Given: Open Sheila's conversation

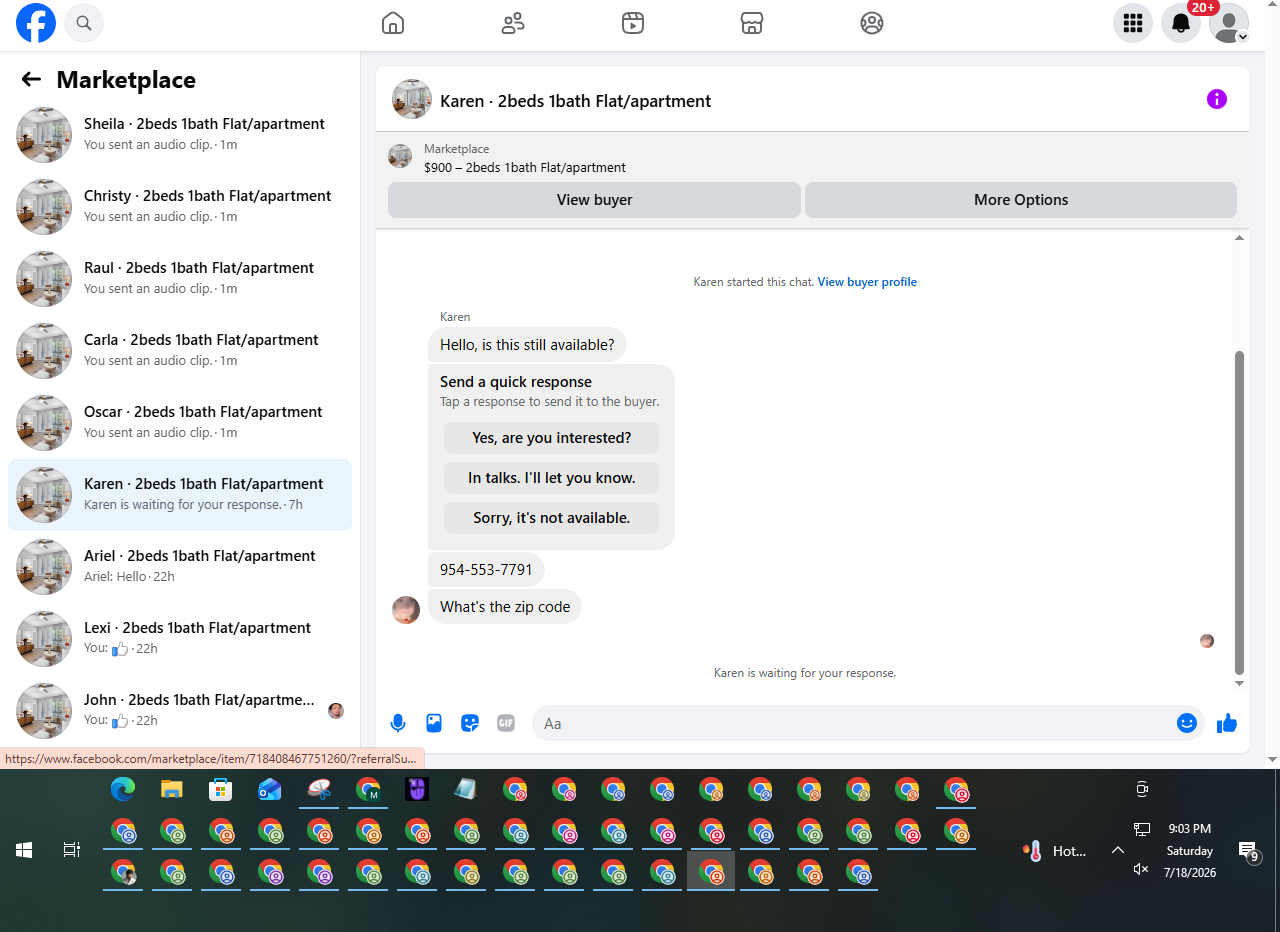Looking at the screenshot, I should click(x=180, y=135).
